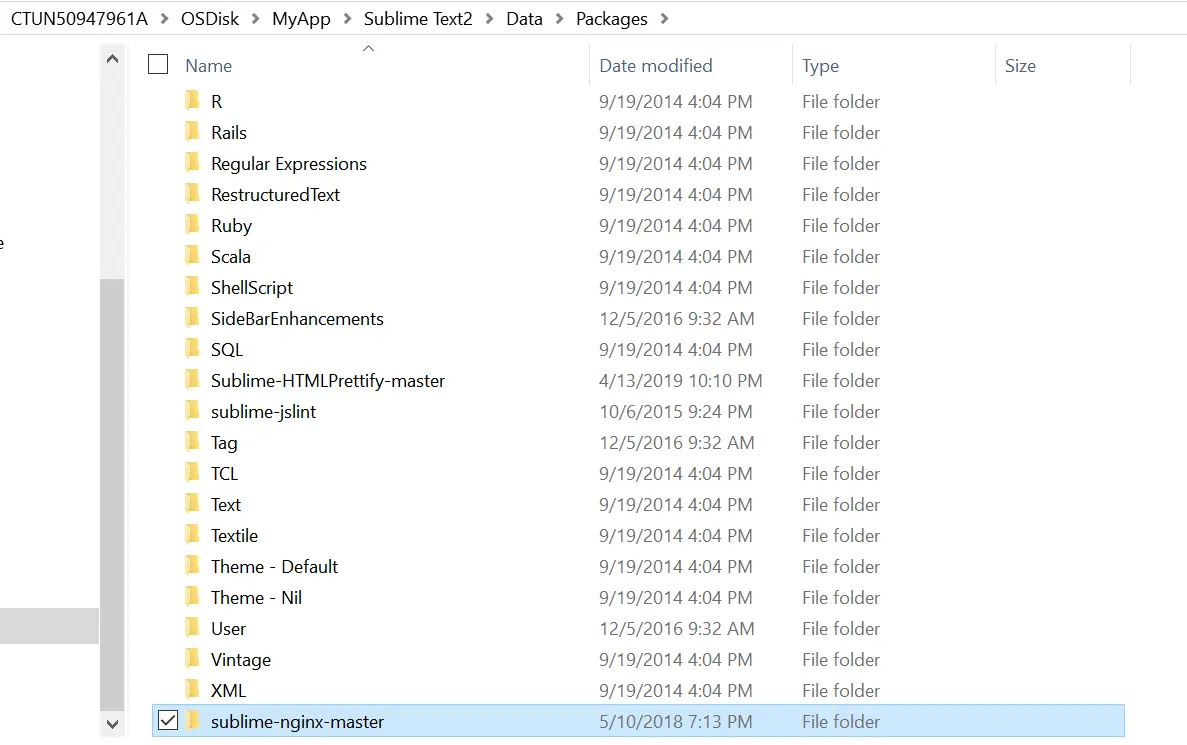Image resolution: width=1187 pixels, height=745 pixels.
Task: Select the ShellScript folder icon
Action: [x=192, y=286]
